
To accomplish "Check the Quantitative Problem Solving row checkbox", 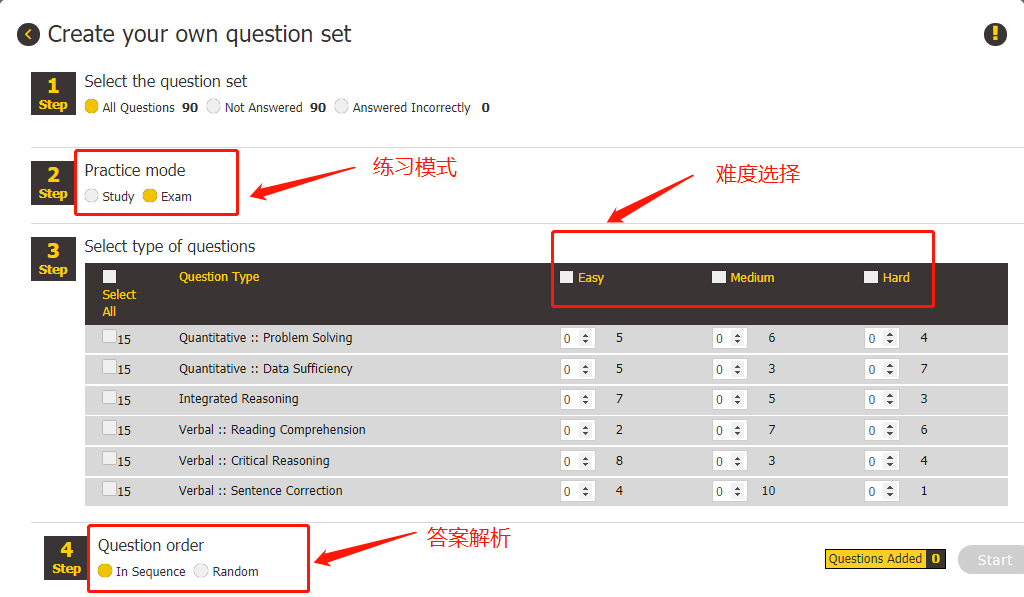I will (x=109, y=338).
